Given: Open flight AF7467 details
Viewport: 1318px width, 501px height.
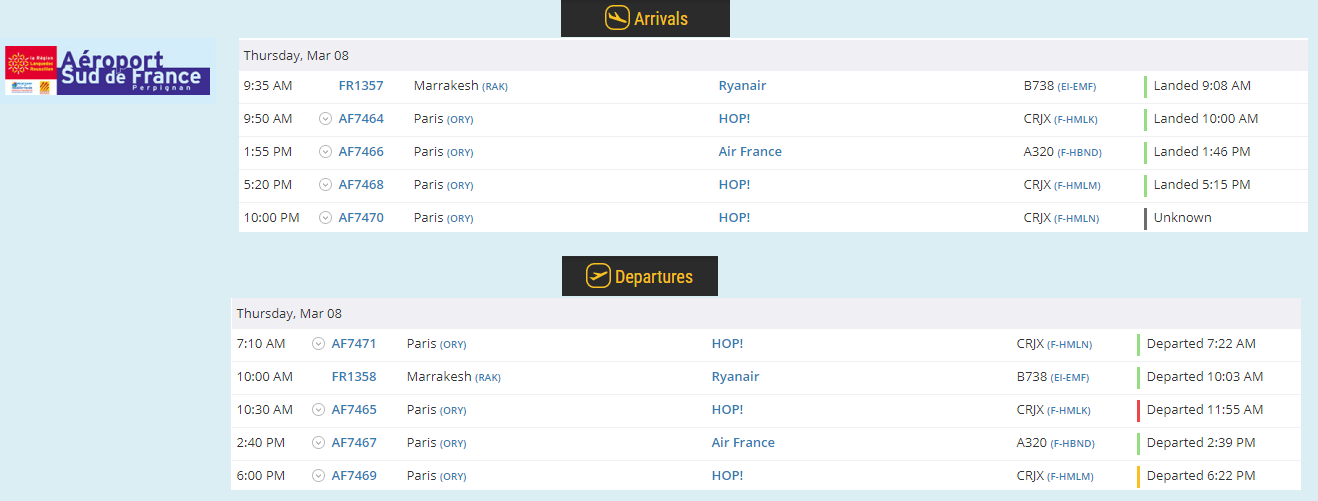Looking at the screenshot, I should tap(354, 443).
